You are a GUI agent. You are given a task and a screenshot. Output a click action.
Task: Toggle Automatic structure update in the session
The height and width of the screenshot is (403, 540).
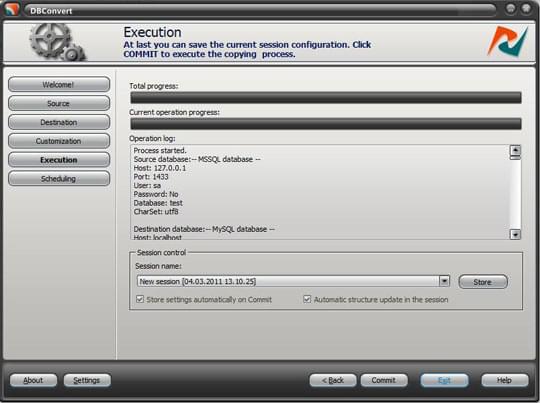coord(307,299)
